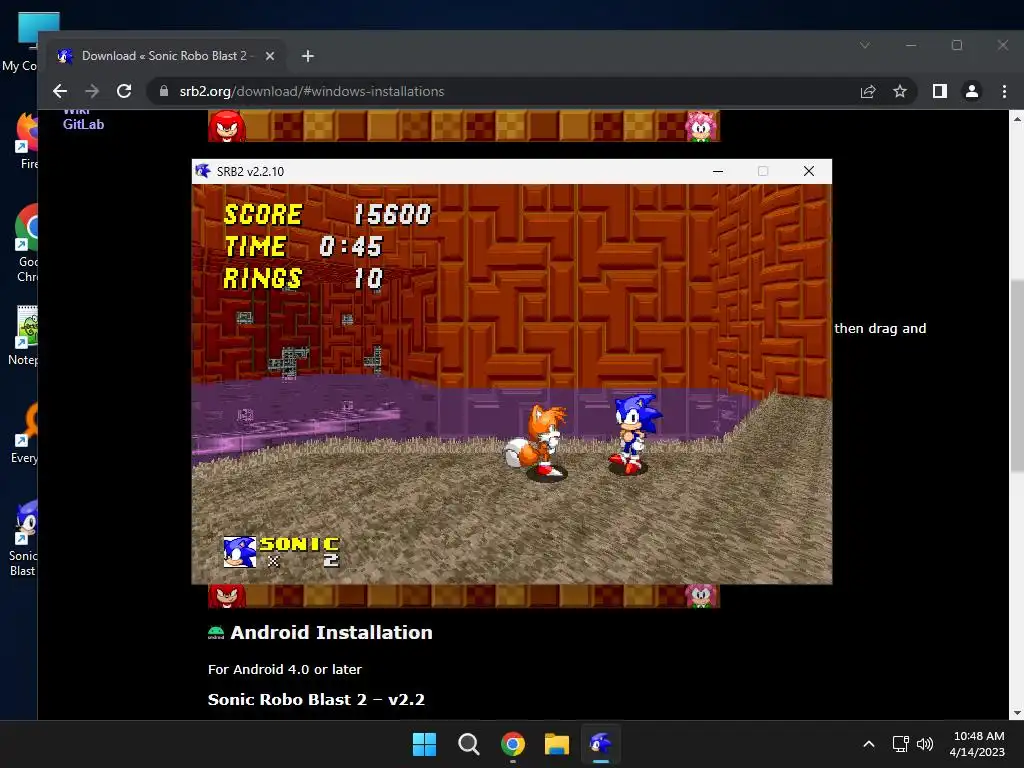
Task: Open Chrome three-dot menu
Action: point(1004,91)
